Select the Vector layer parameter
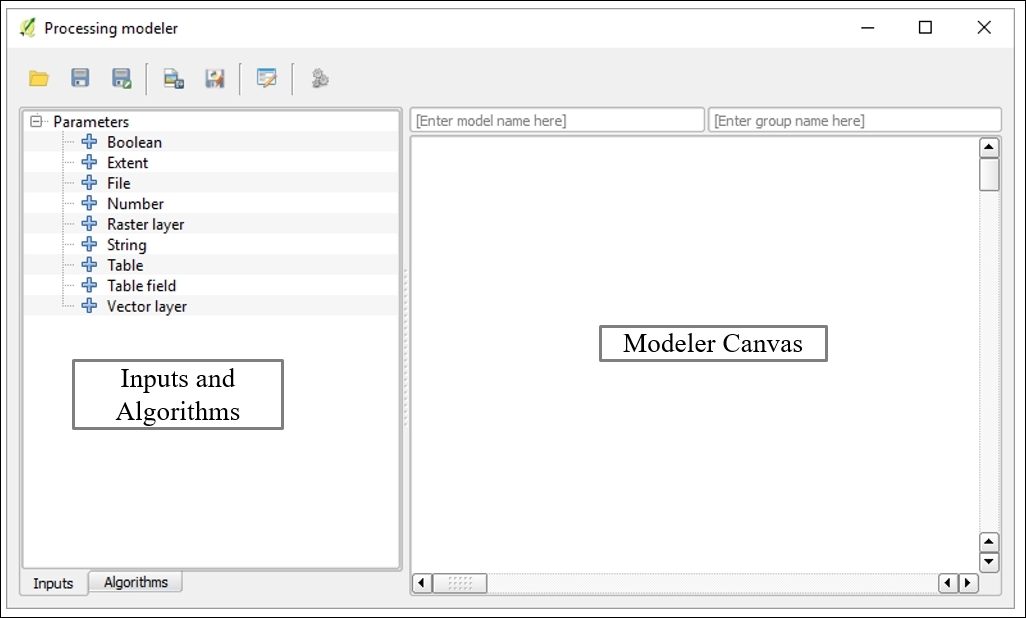 147,306
